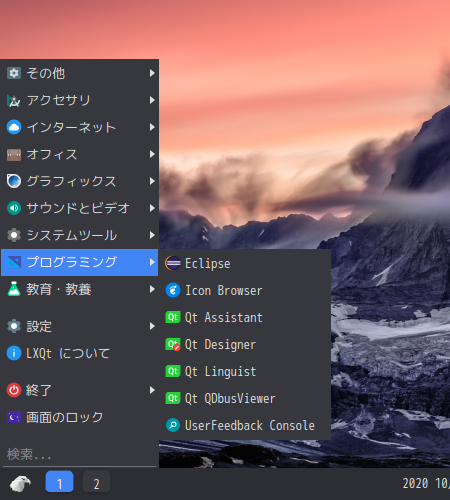450x500 pixels.
Task: Click the オフィス briefcase icon
Action: [x=14, y=154]
